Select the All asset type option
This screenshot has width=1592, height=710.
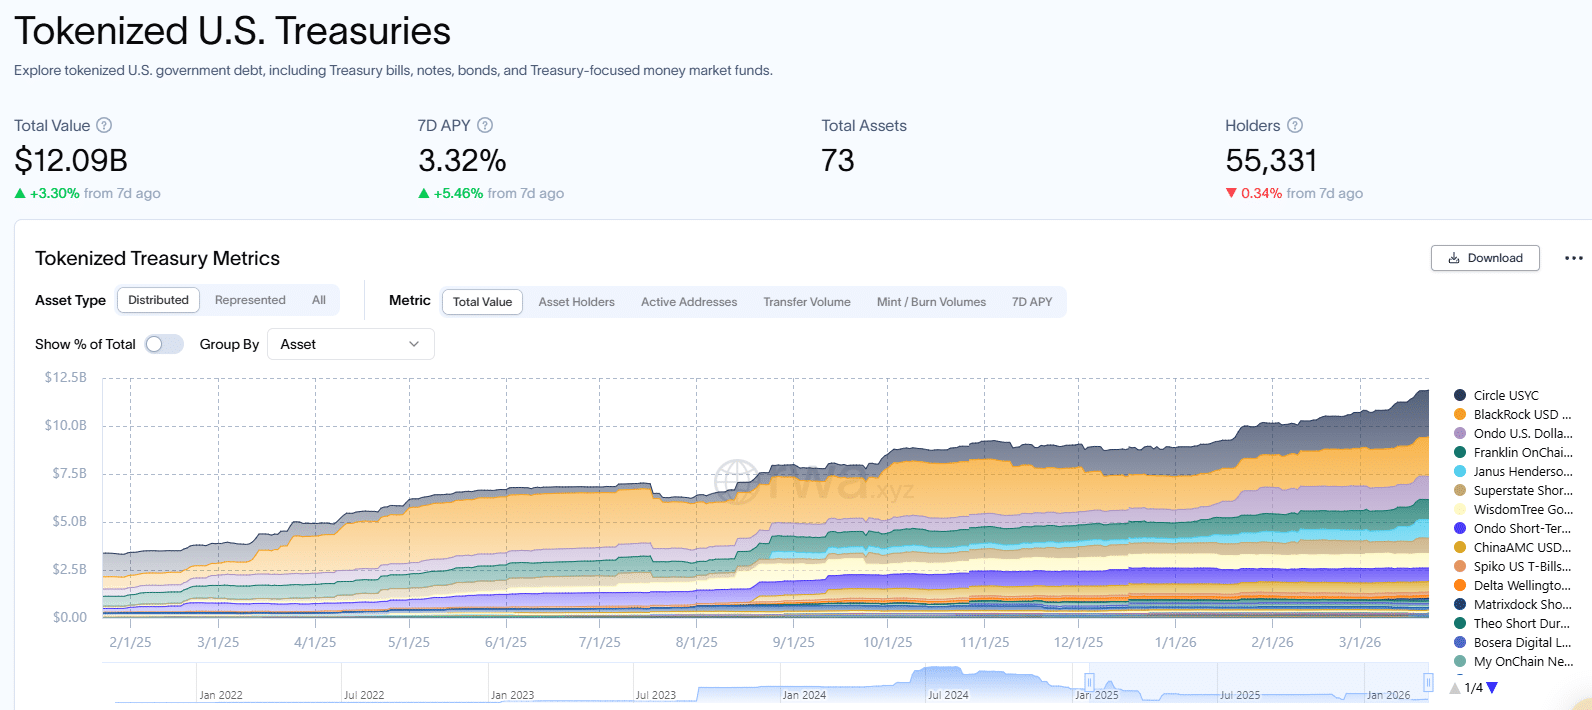click(x=319, y=300)
